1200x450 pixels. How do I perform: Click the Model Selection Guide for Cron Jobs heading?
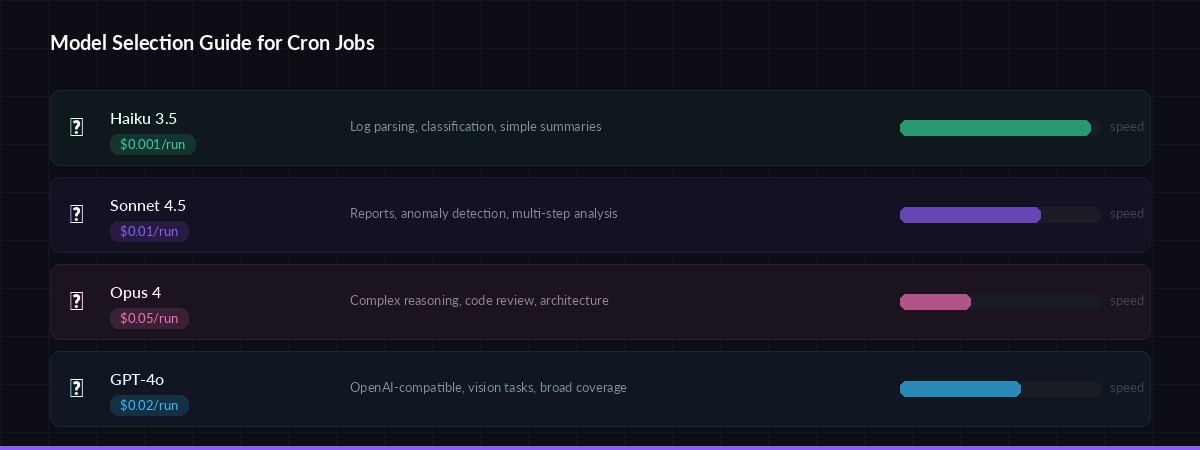pos(212,43)
